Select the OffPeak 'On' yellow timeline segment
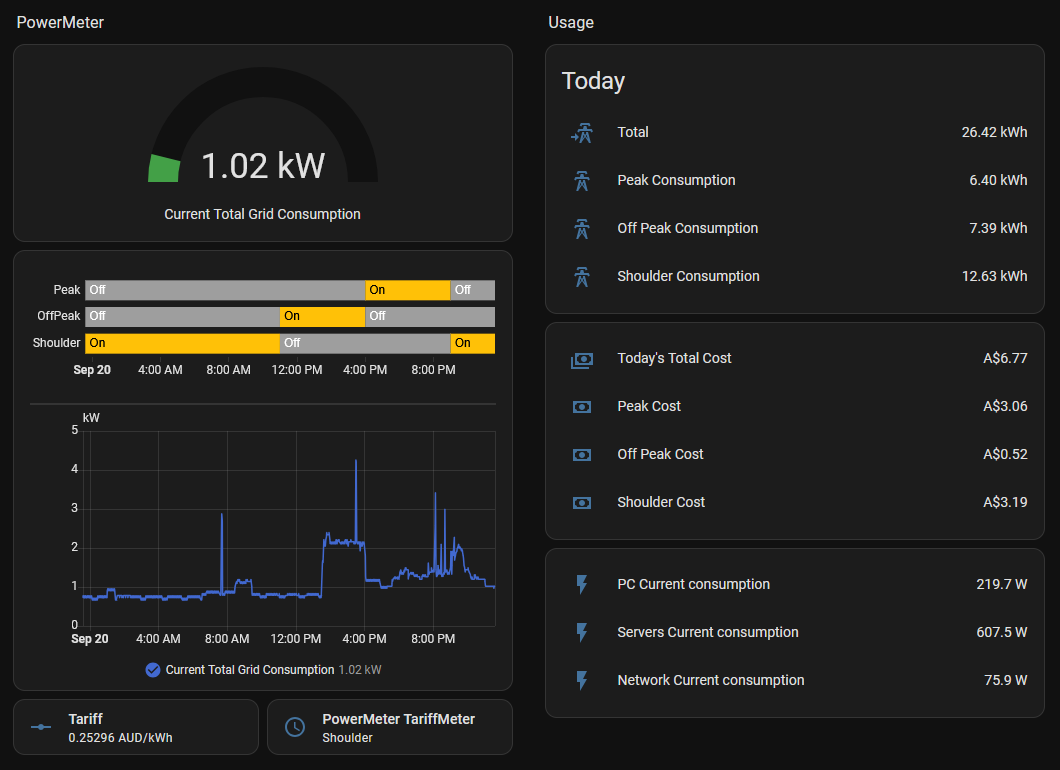The height and width of the screenshot is (770, 1060). click(x=322, y=316)
